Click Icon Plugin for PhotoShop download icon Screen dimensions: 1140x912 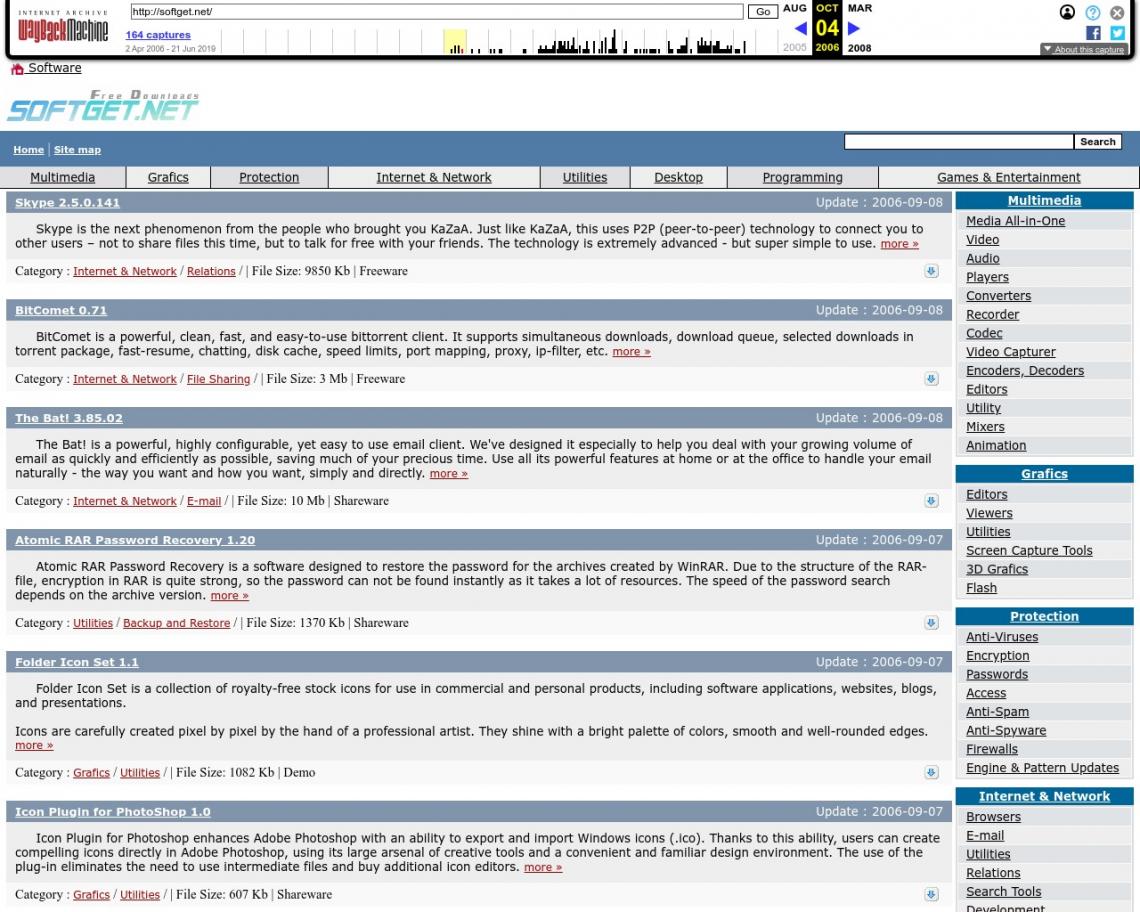pos(931,895)
